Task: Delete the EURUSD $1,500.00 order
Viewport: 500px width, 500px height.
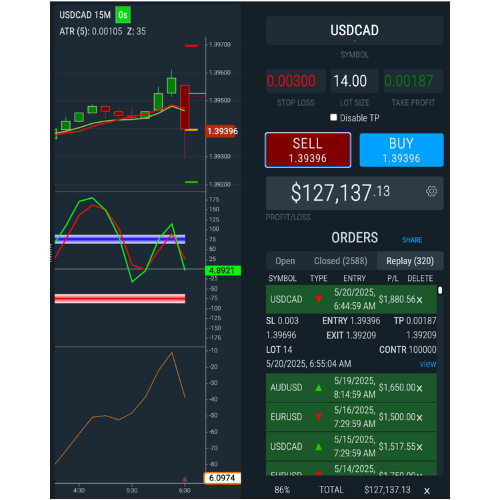Action: (x=420, y=418)
